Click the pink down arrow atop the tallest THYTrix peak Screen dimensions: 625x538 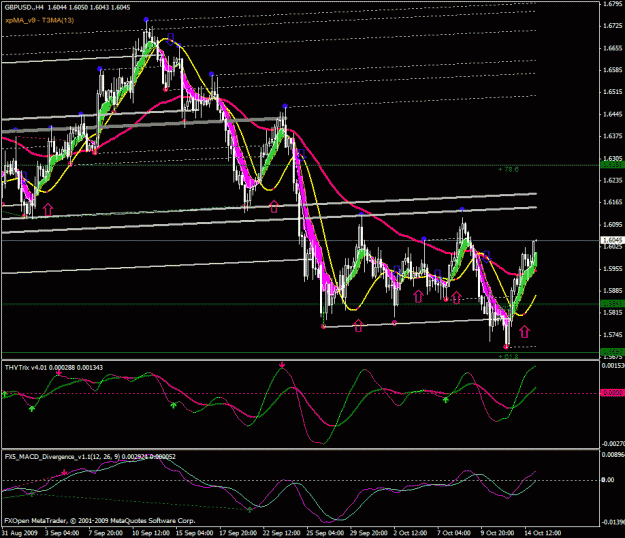click(282, 365)
